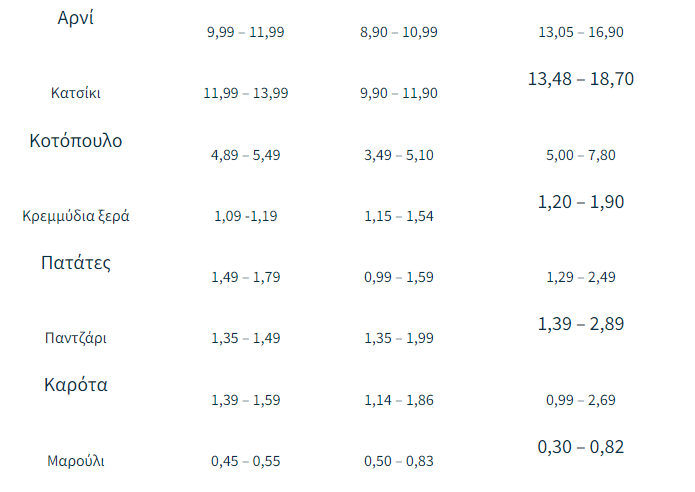The image size is (695, 492).
Task: Click the Κατσίκι product name
Action: pyautogui.click(x=76, y=93)
